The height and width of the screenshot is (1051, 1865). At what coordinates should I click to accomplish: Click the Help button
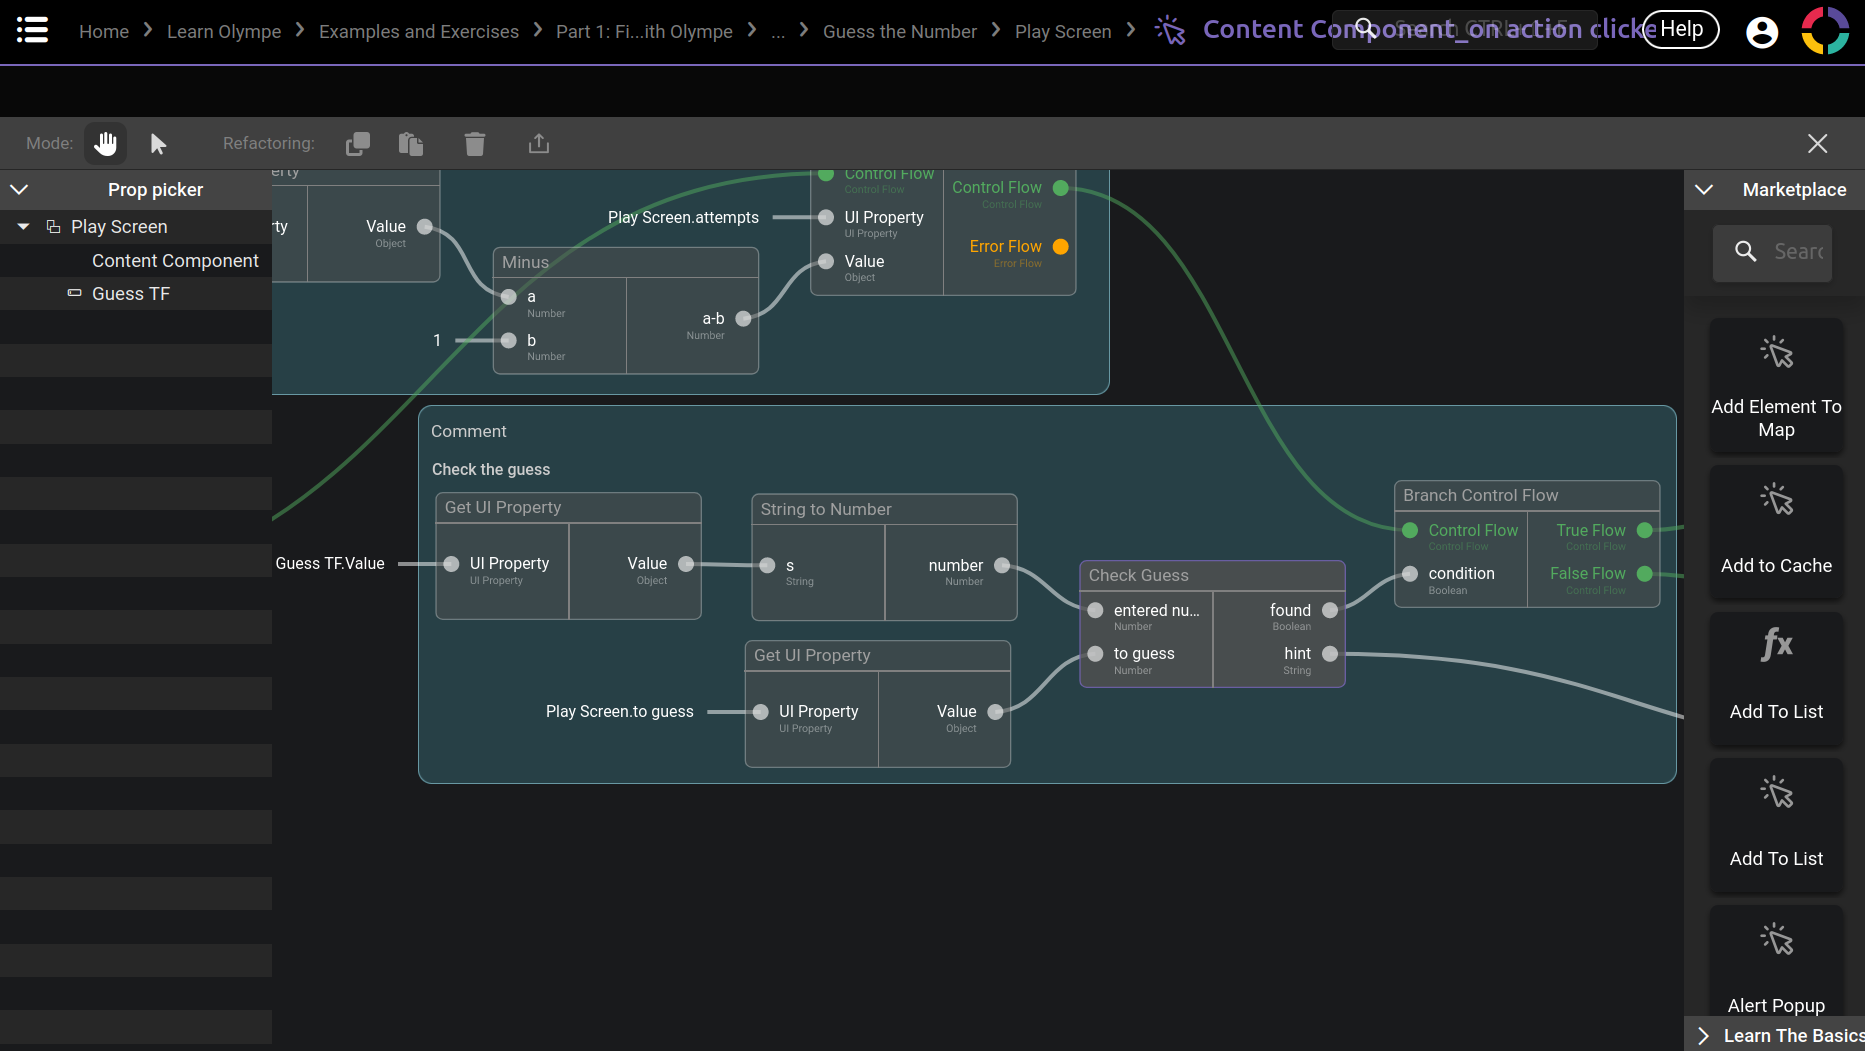(x=1681, y=30)
